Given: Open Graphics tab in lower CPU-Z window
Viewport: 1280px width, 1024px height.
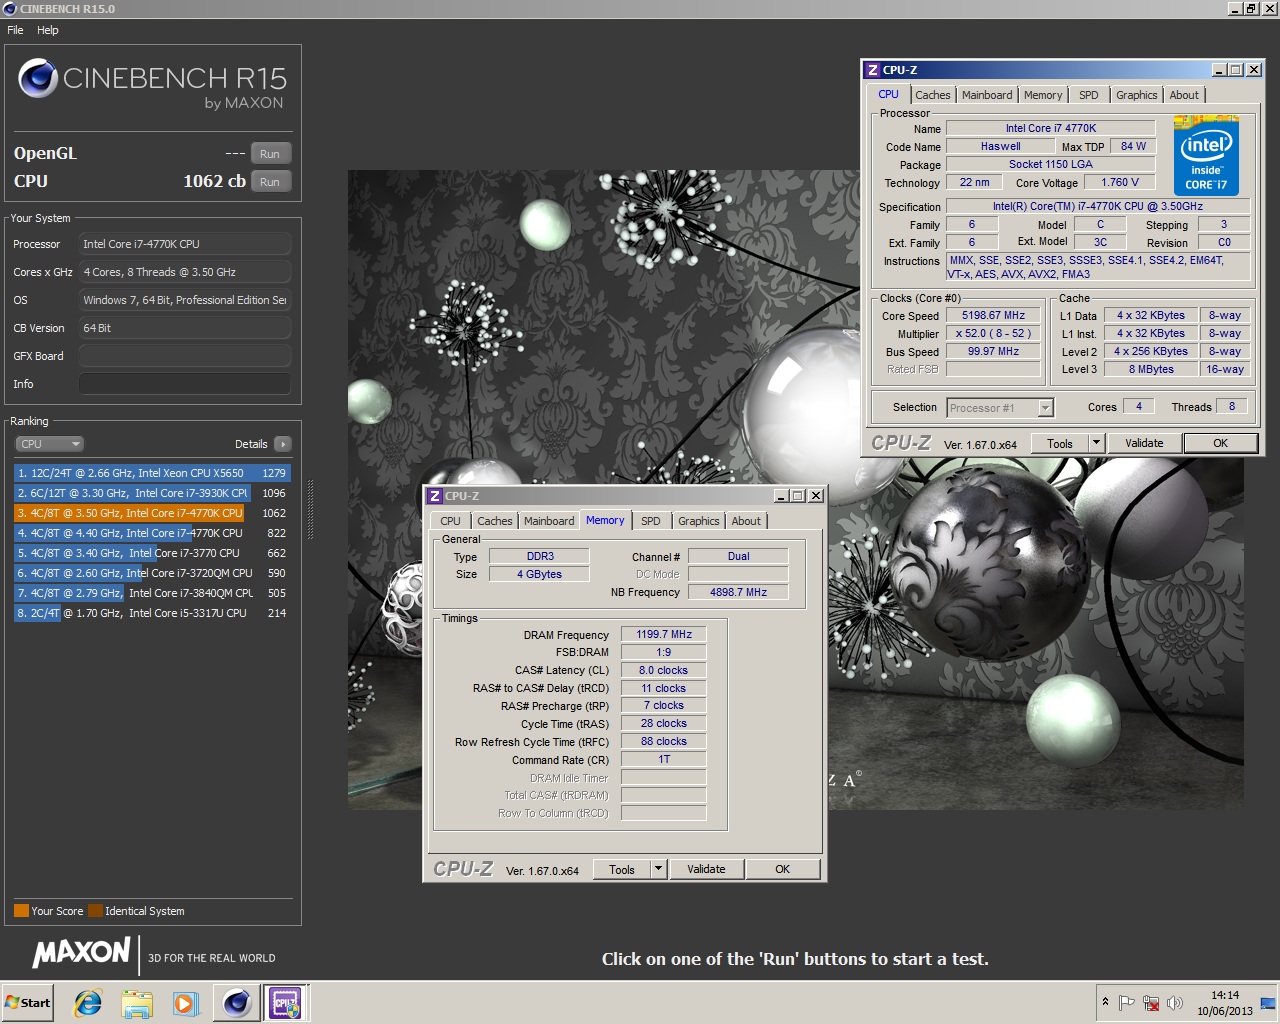Looking at the screenshot, I should point(699,521).
